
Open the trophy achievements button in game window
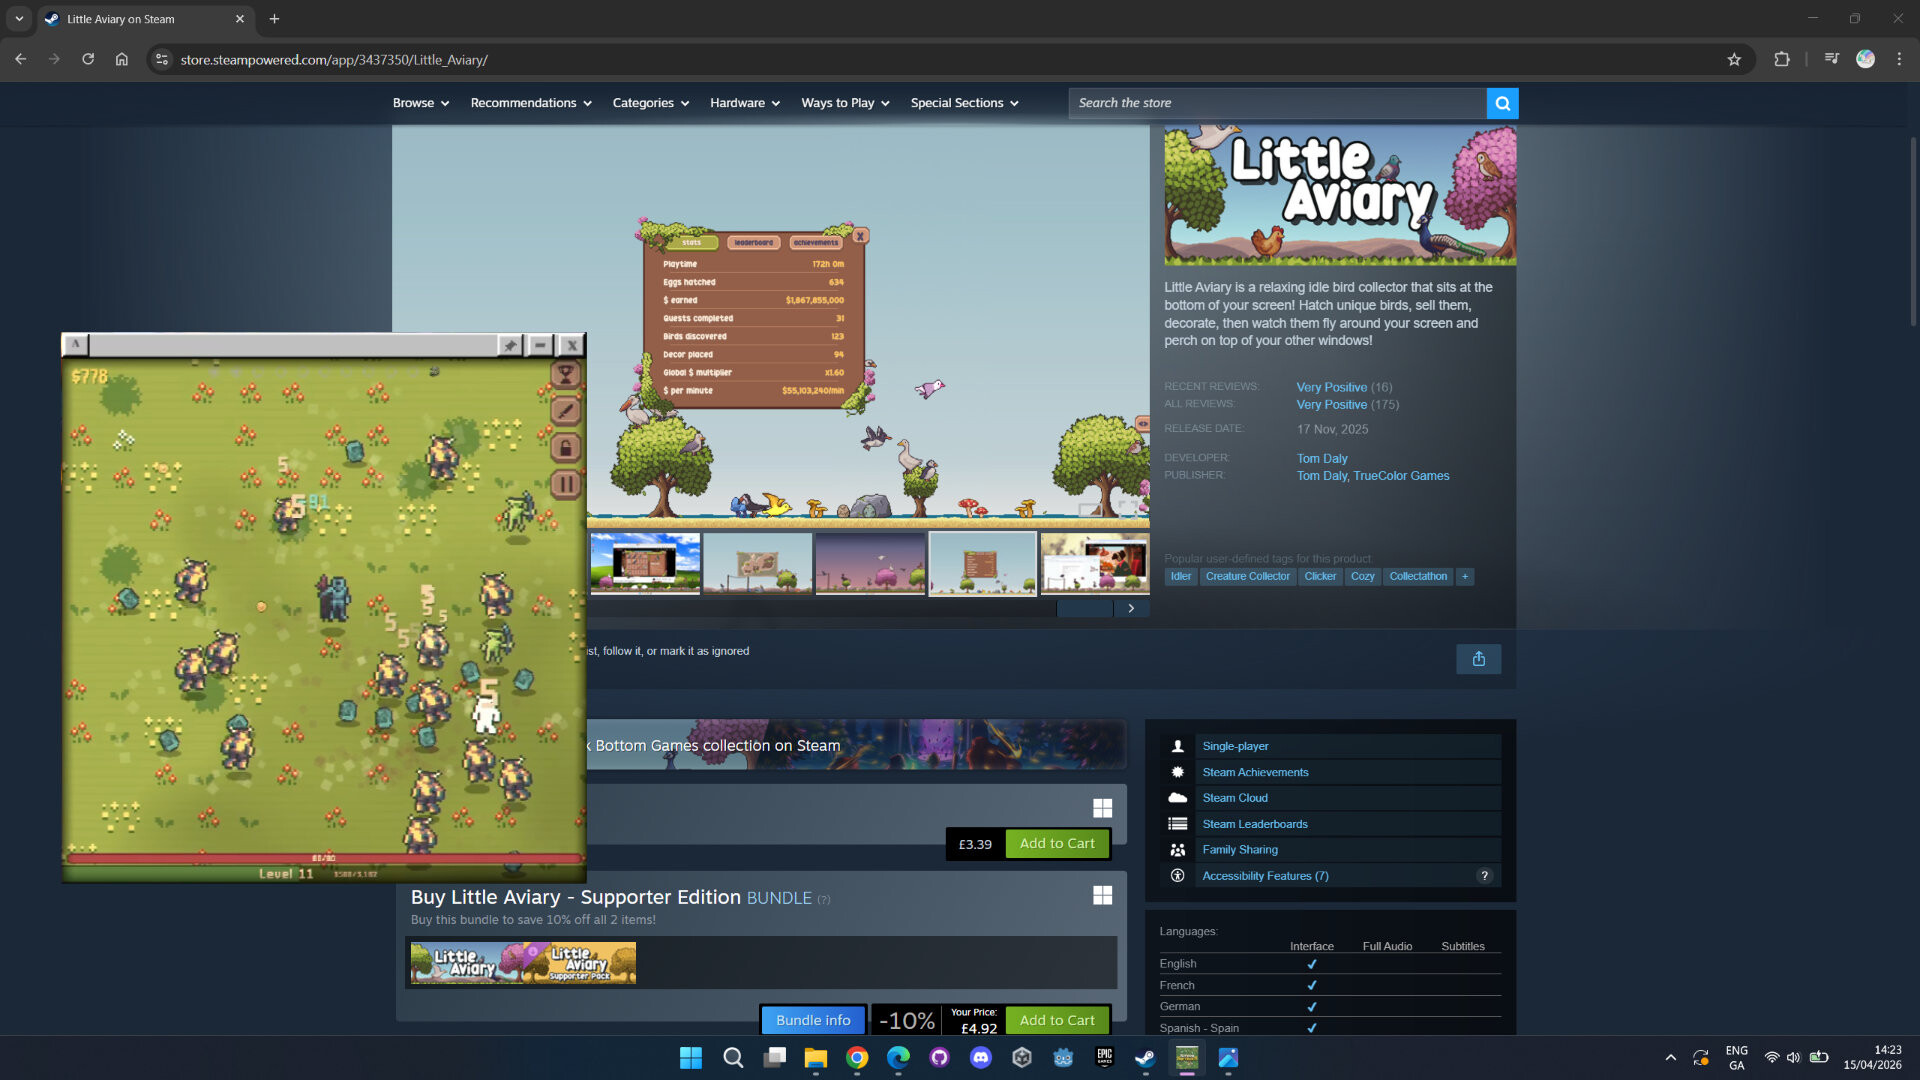565,374
